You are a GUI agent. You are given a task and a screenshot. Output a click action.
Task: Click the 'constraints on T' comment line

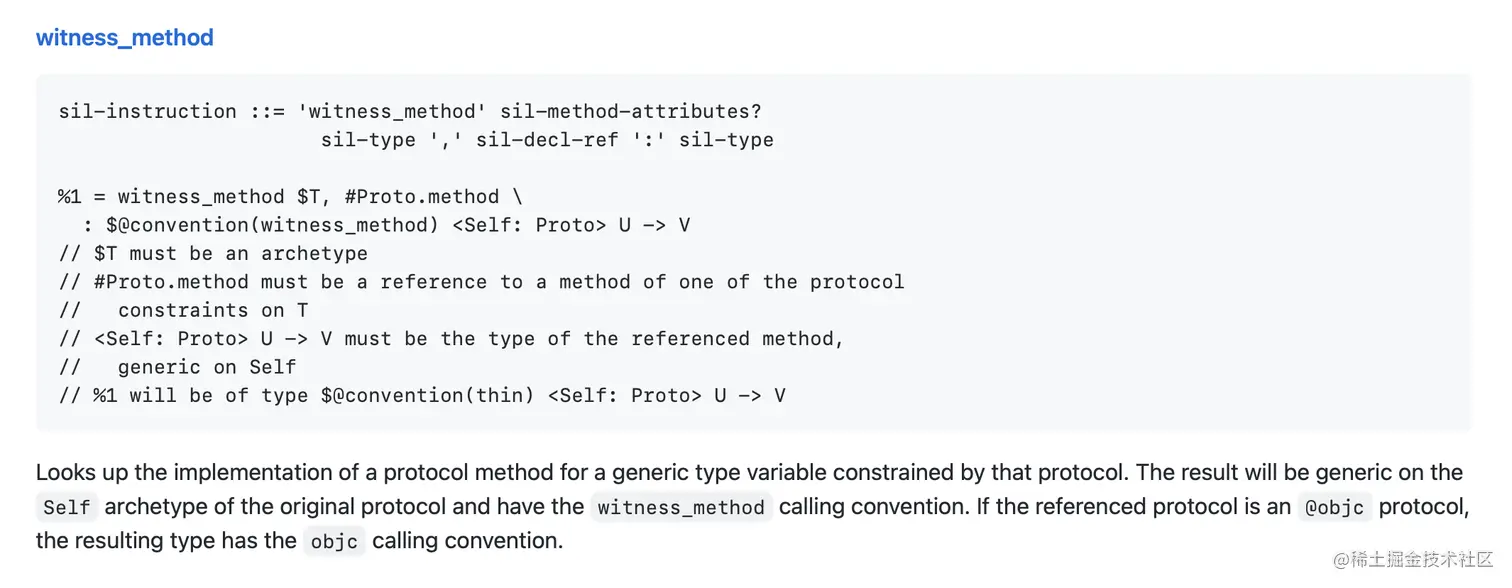(184, 310)
